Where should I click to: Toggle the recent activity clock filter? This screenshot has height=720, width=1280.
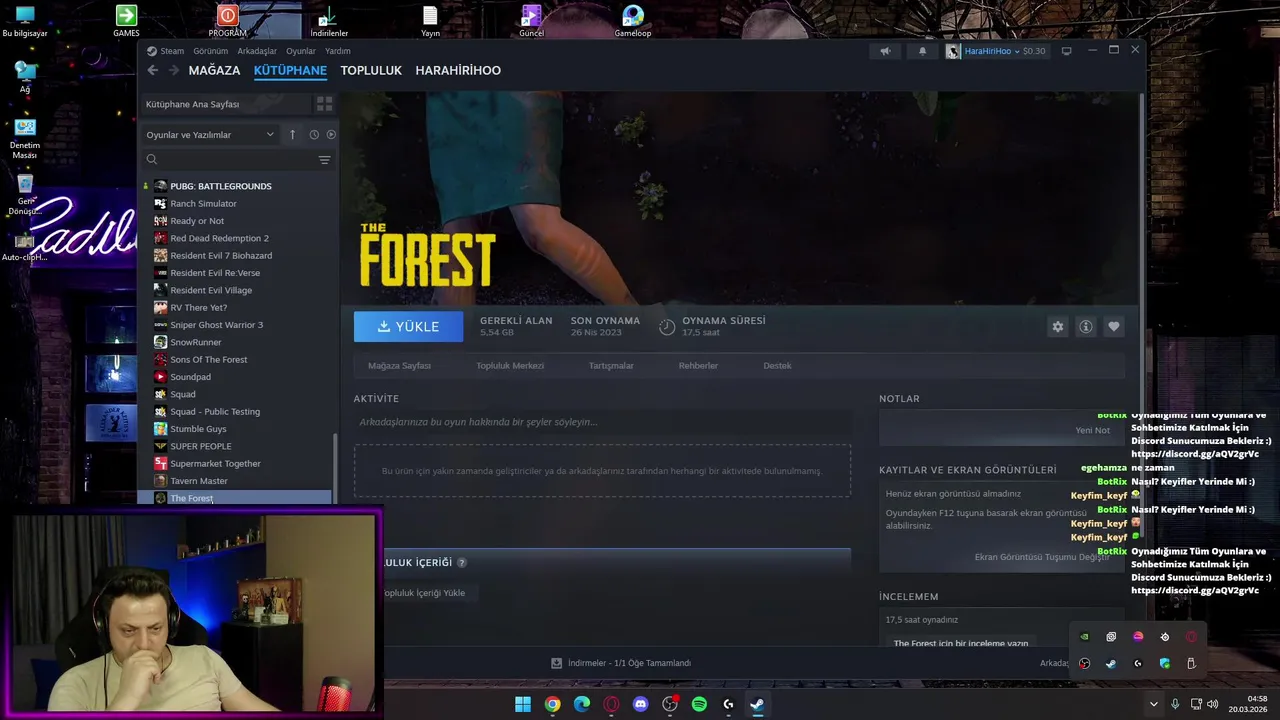click(x=314, y=134)
